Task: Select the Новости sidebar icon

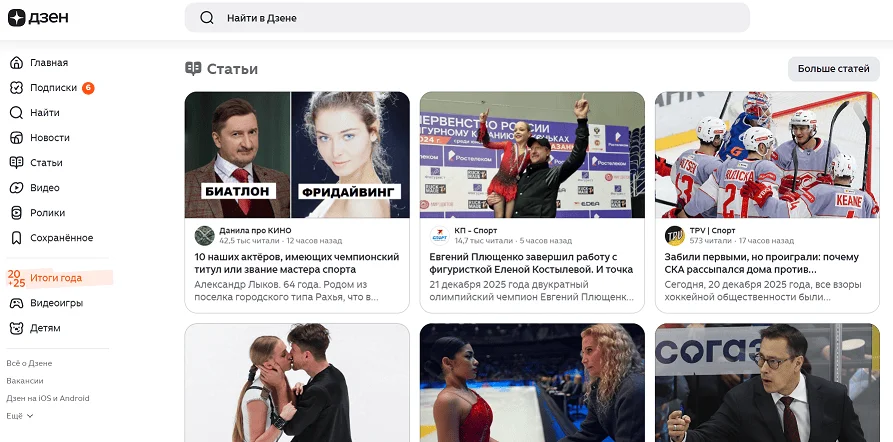Action: [16, 138]
